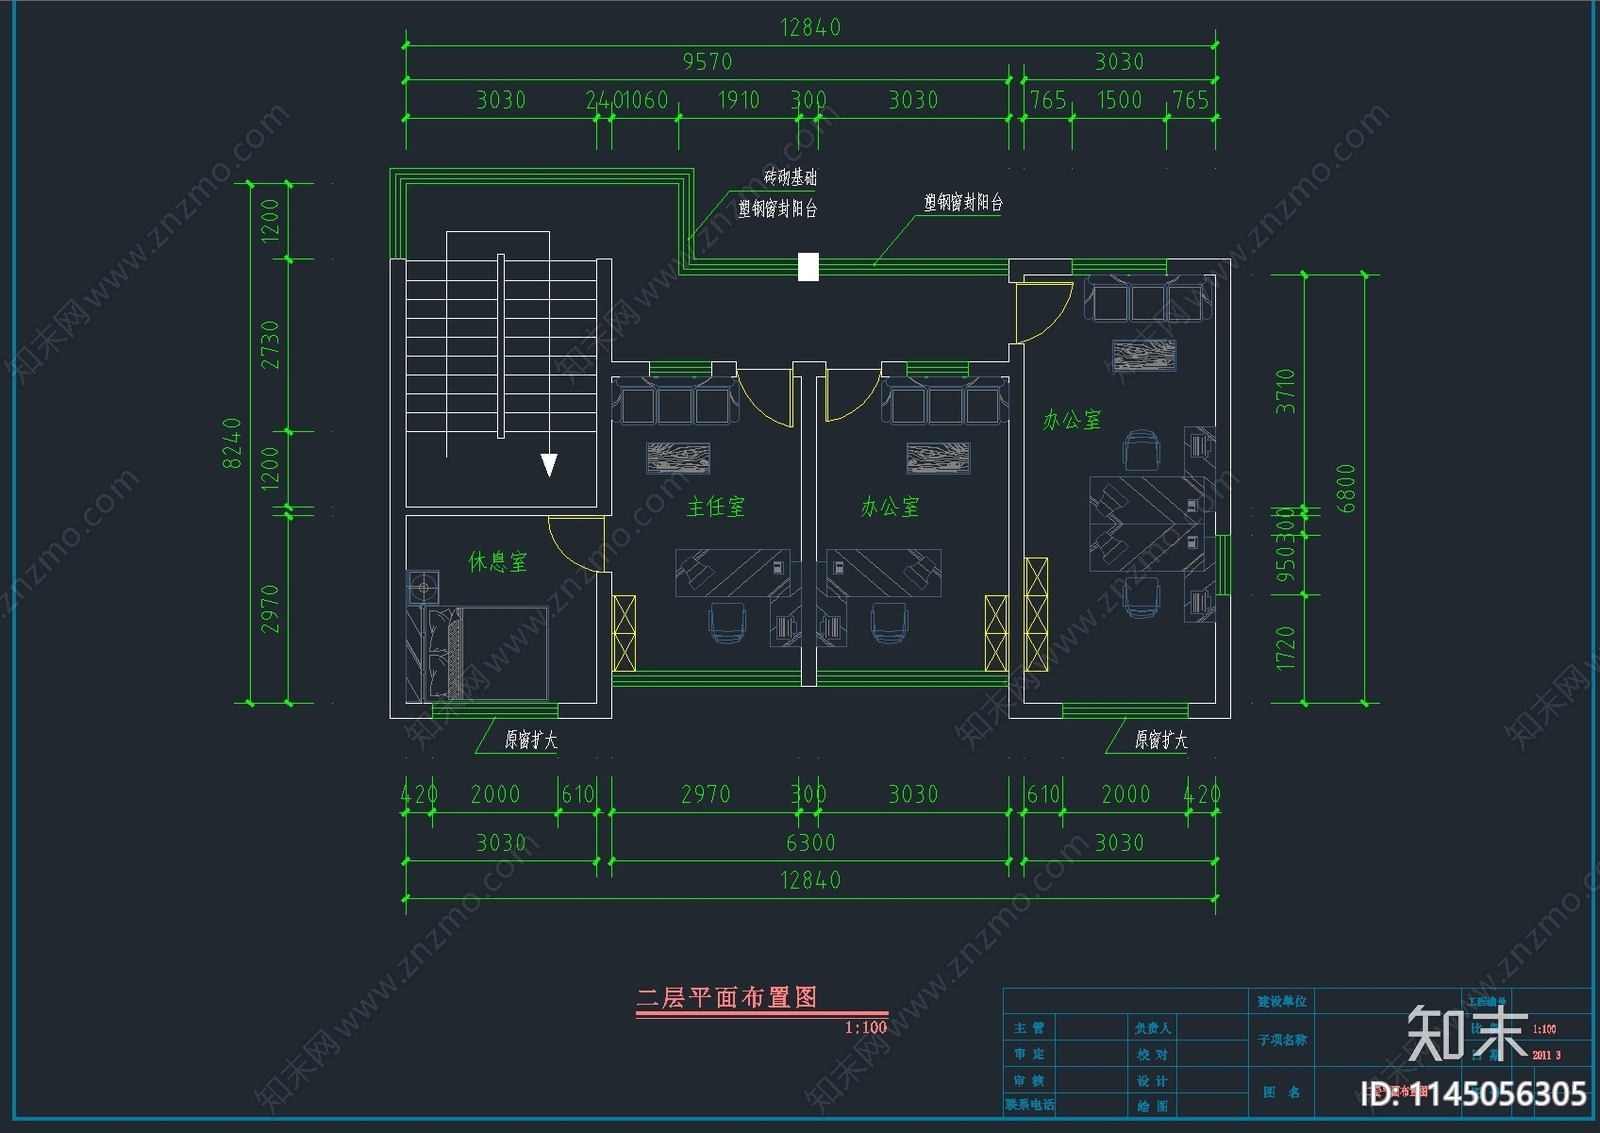Click the 塑钢窗封阳台 note below 砖砌基础

click(x=778, y=208)
